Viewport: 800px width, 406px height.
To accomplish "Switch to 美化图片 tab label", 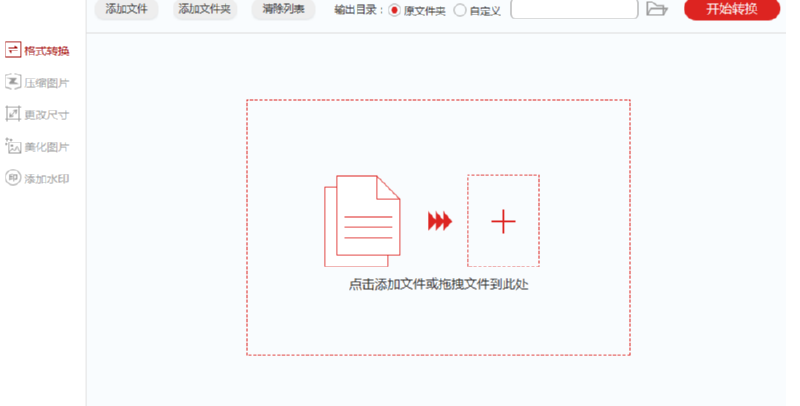I will click(x=46, y=147).
